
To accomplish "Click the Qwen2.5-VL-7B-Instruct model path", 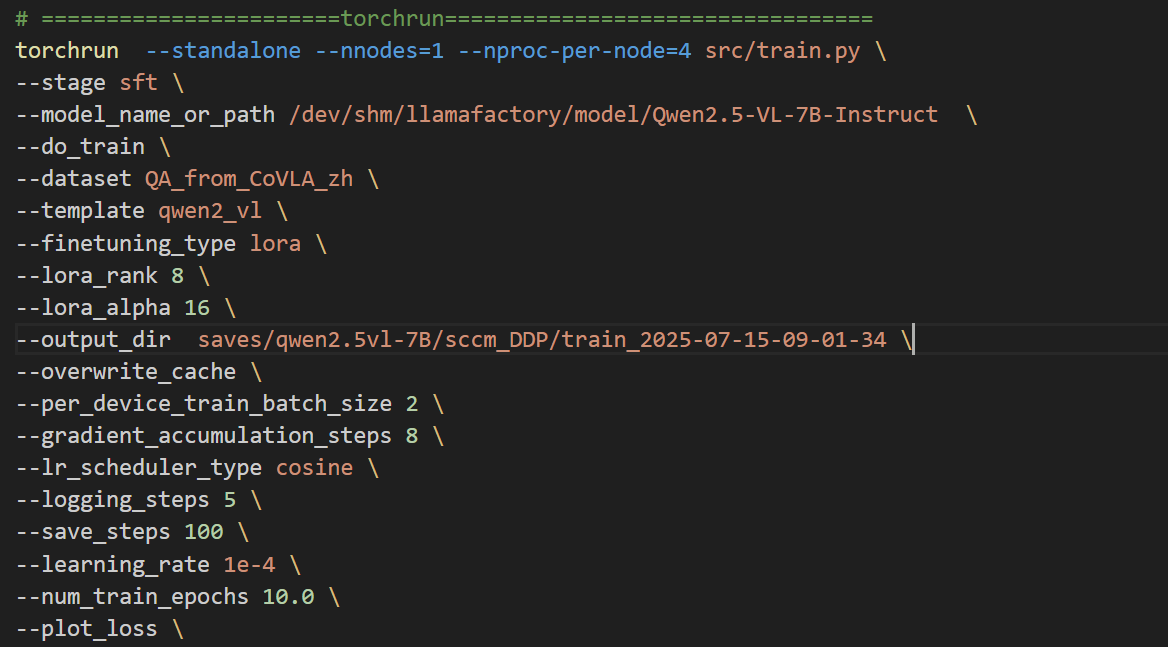I will [x=613, y=115].
